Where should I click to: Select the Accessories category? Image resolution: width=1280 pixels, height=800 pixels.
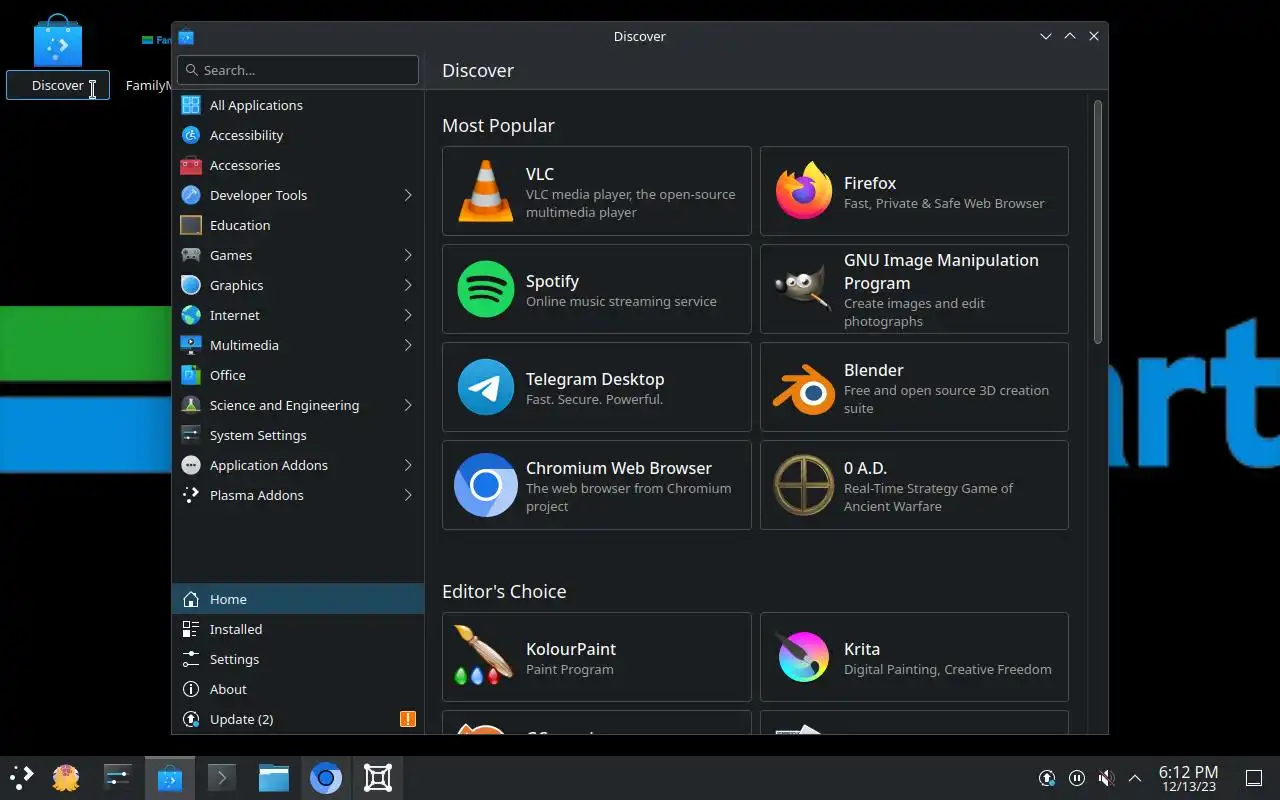coord(298,165)
